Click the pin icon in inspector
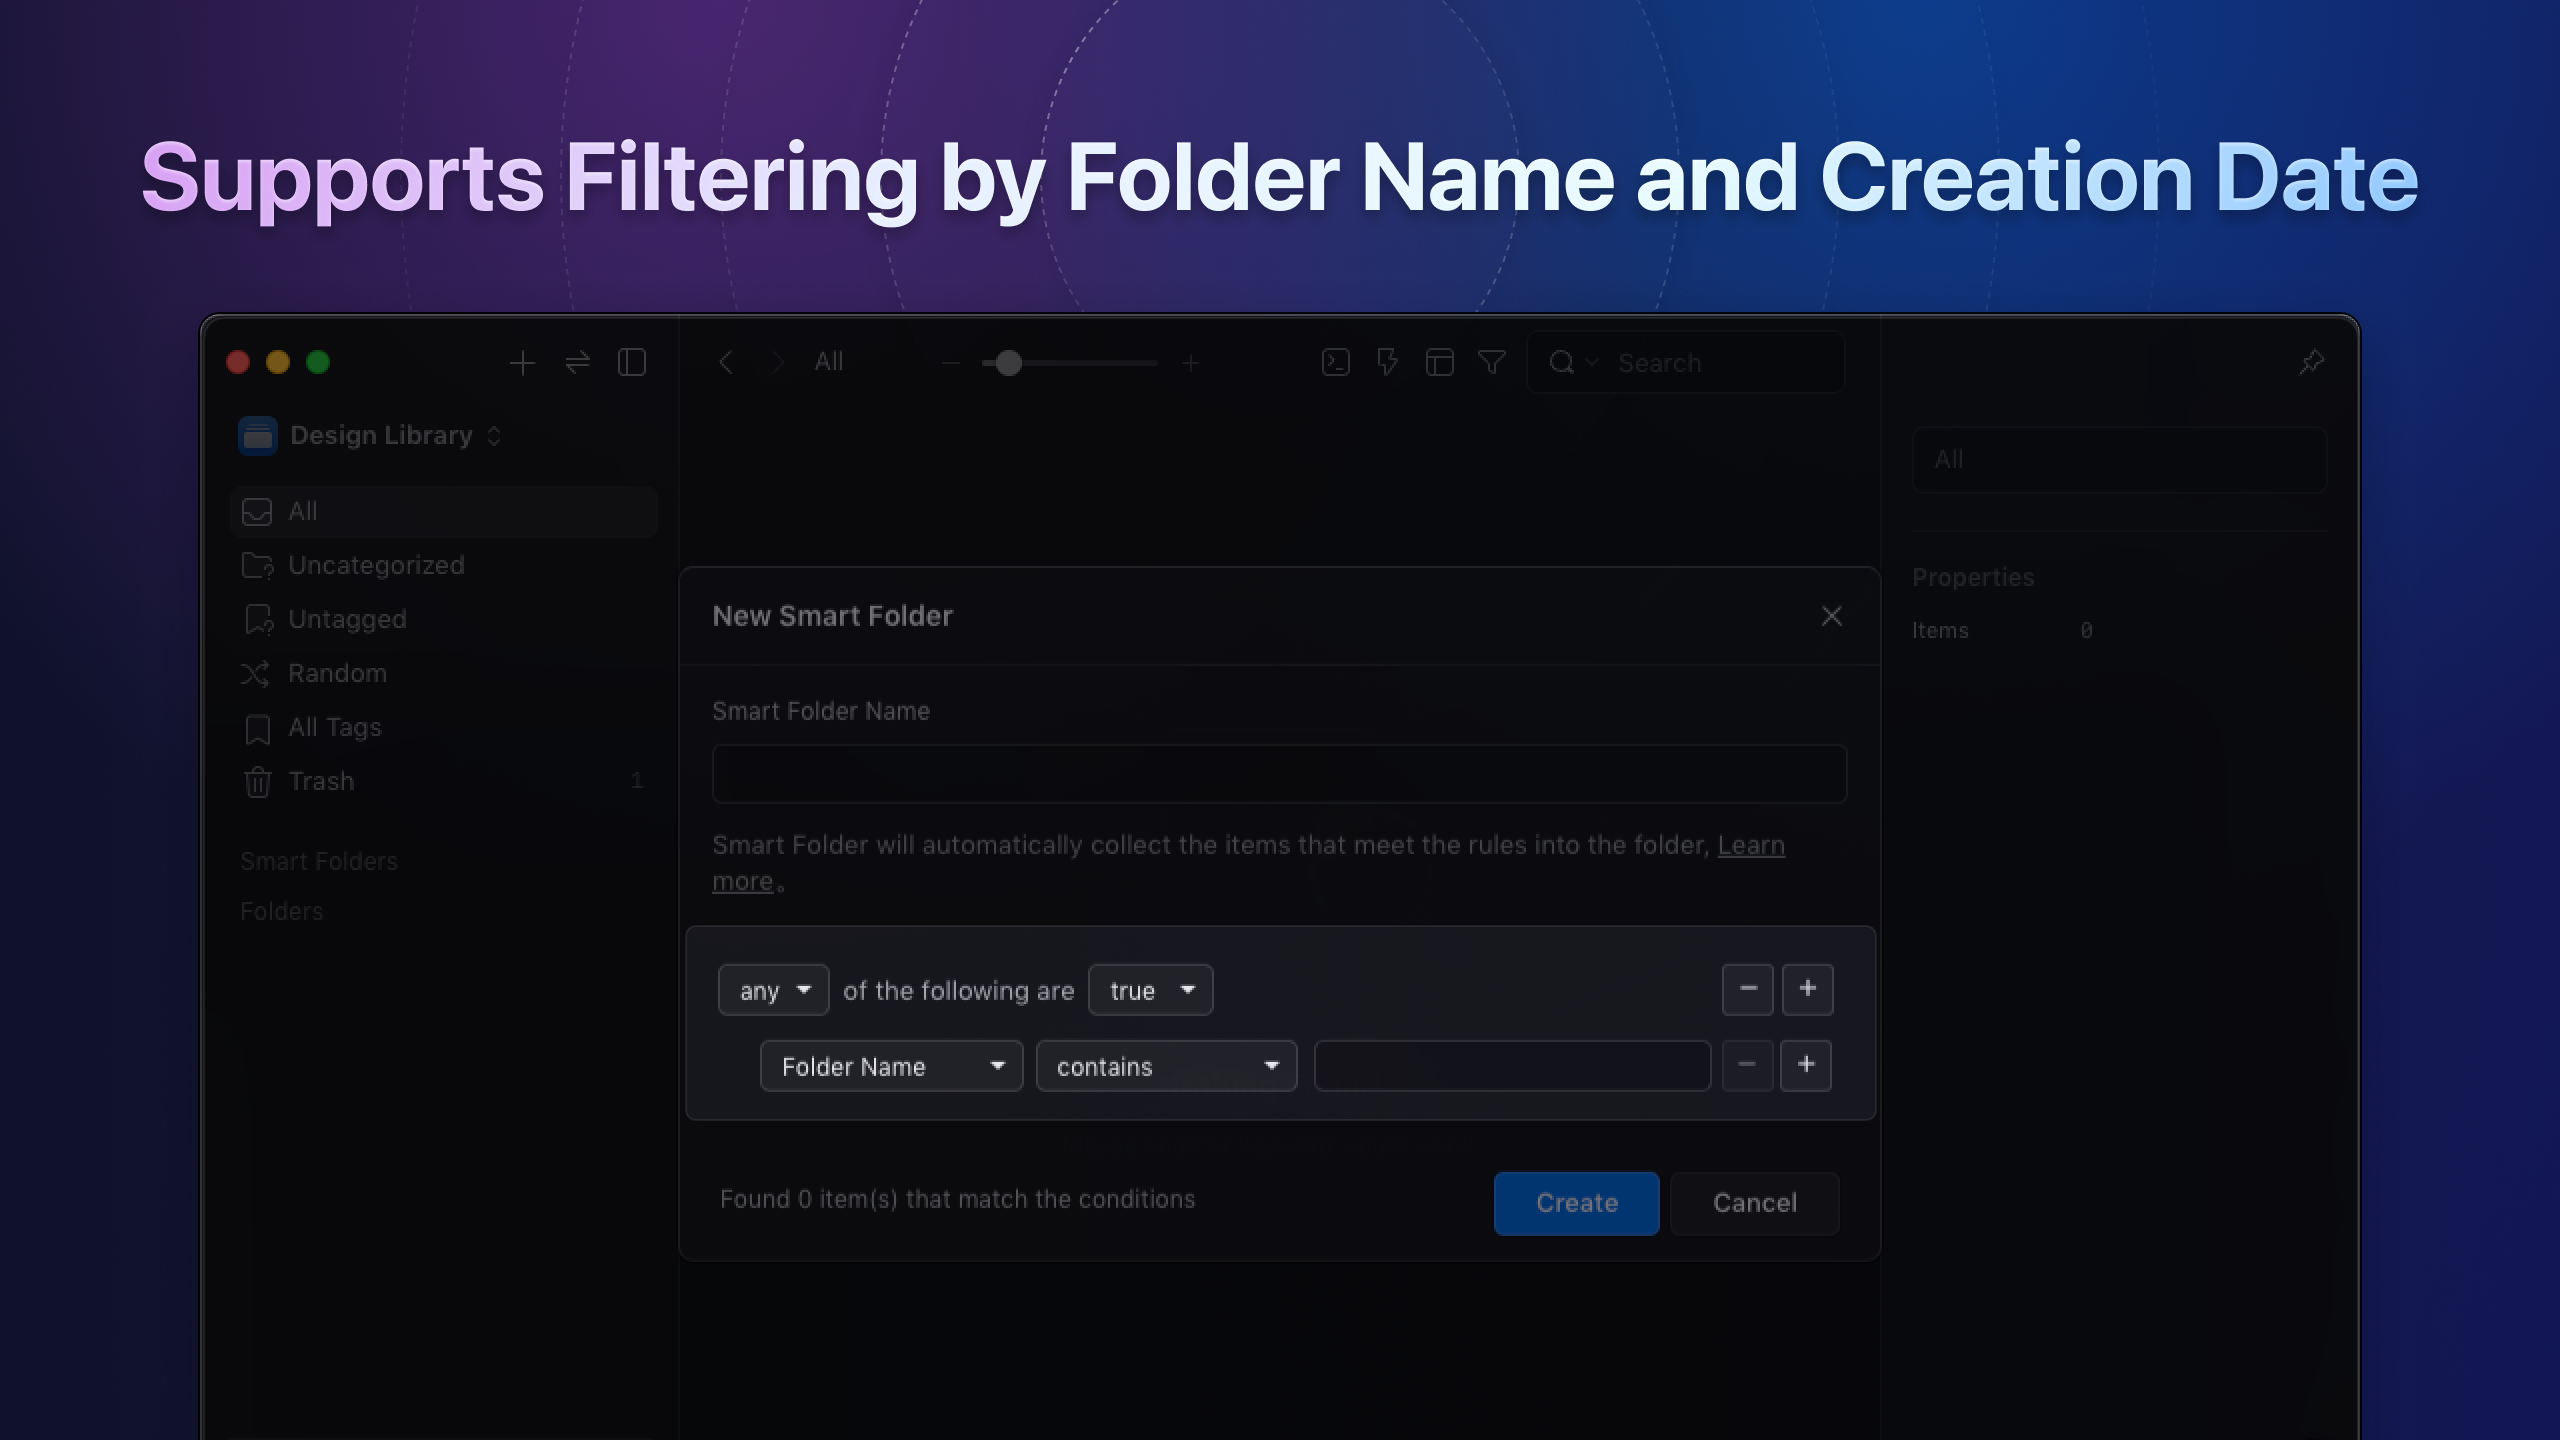Screen dimensions: 2560x1440 [2311, 362]
